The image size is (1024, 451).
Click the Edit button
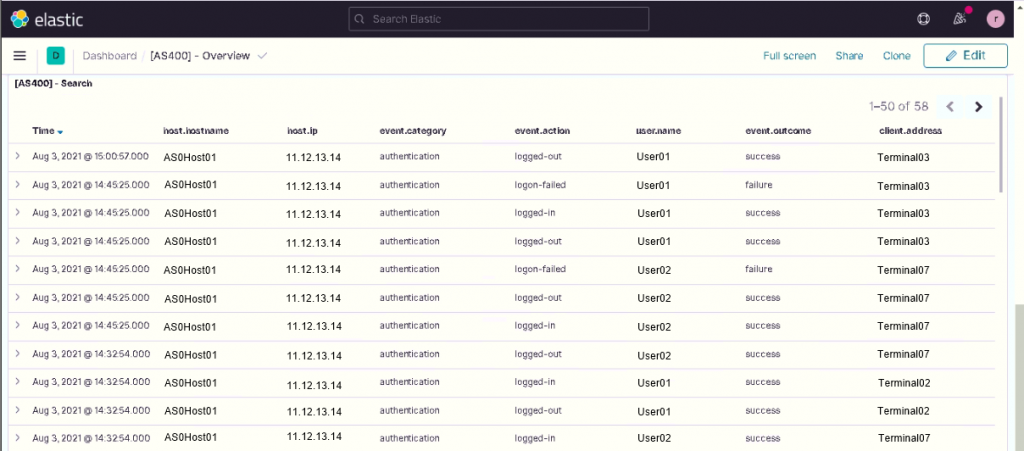click(965, 56)
